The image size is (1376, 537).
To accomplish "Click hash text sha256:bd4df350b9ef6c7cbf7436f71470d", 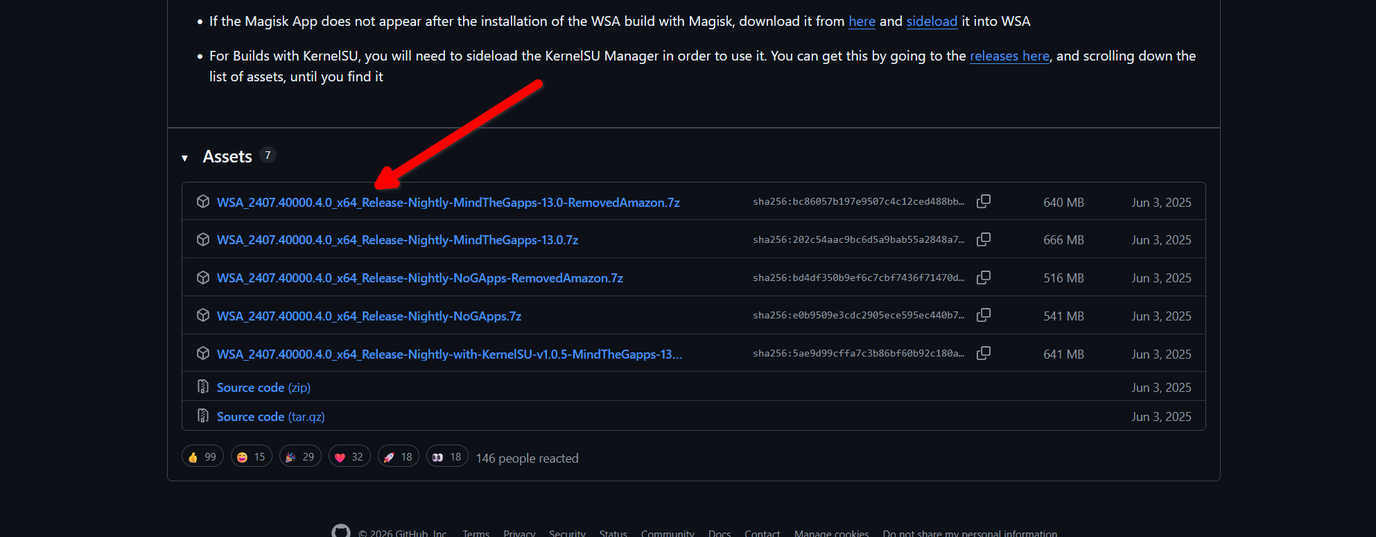I will coord(859,278).
